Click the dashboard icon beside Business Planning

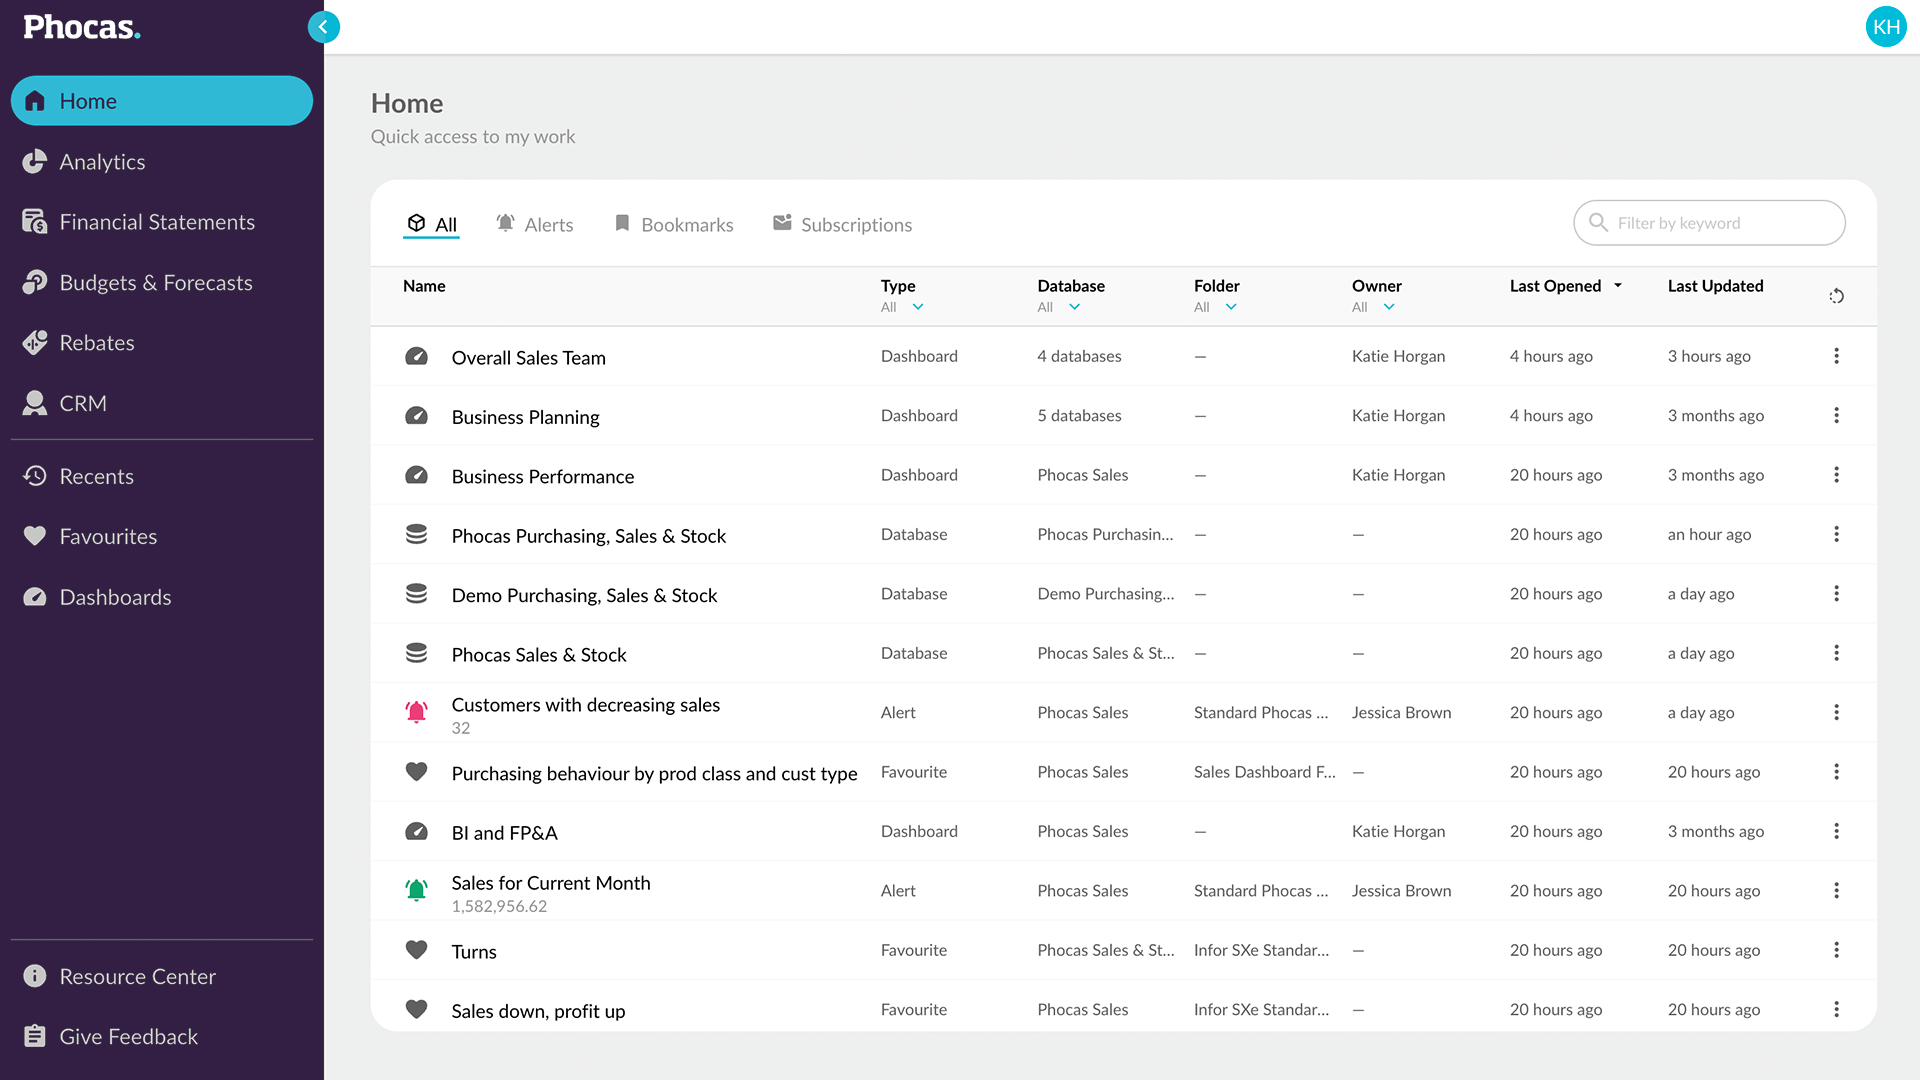[x=416, y=416]
